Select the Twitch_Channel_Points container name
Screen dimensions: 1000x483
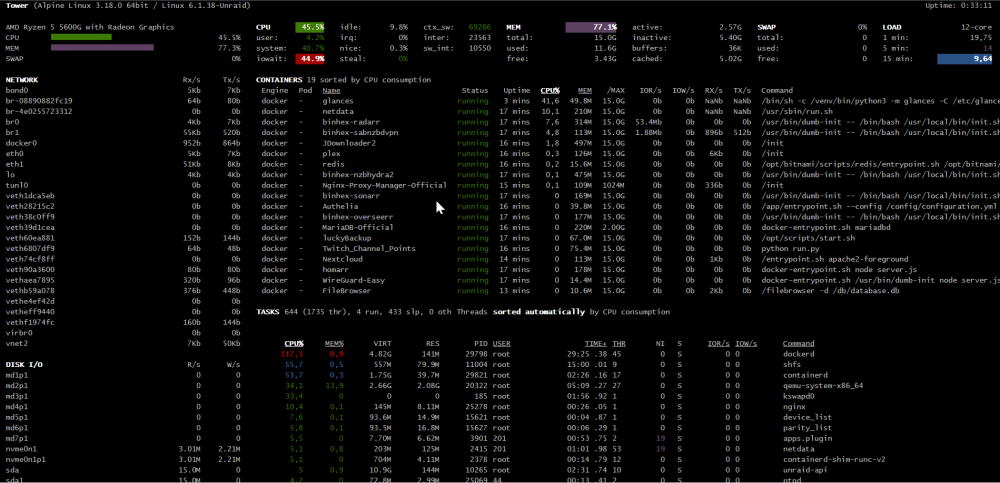pos(369,248)
